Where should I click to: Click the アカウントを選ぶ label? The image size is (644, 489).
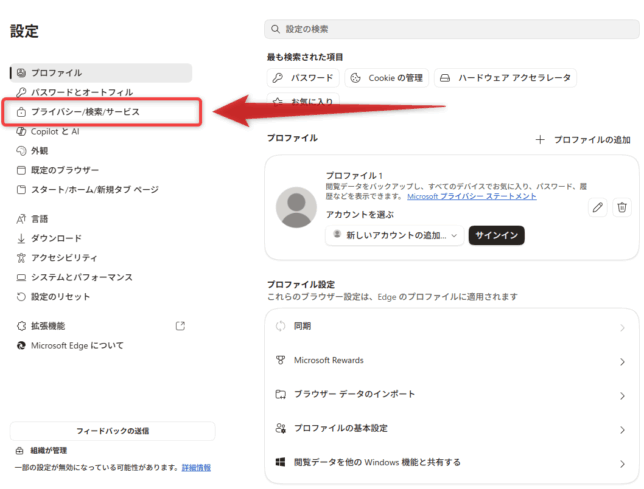click(x=360, y=215)
